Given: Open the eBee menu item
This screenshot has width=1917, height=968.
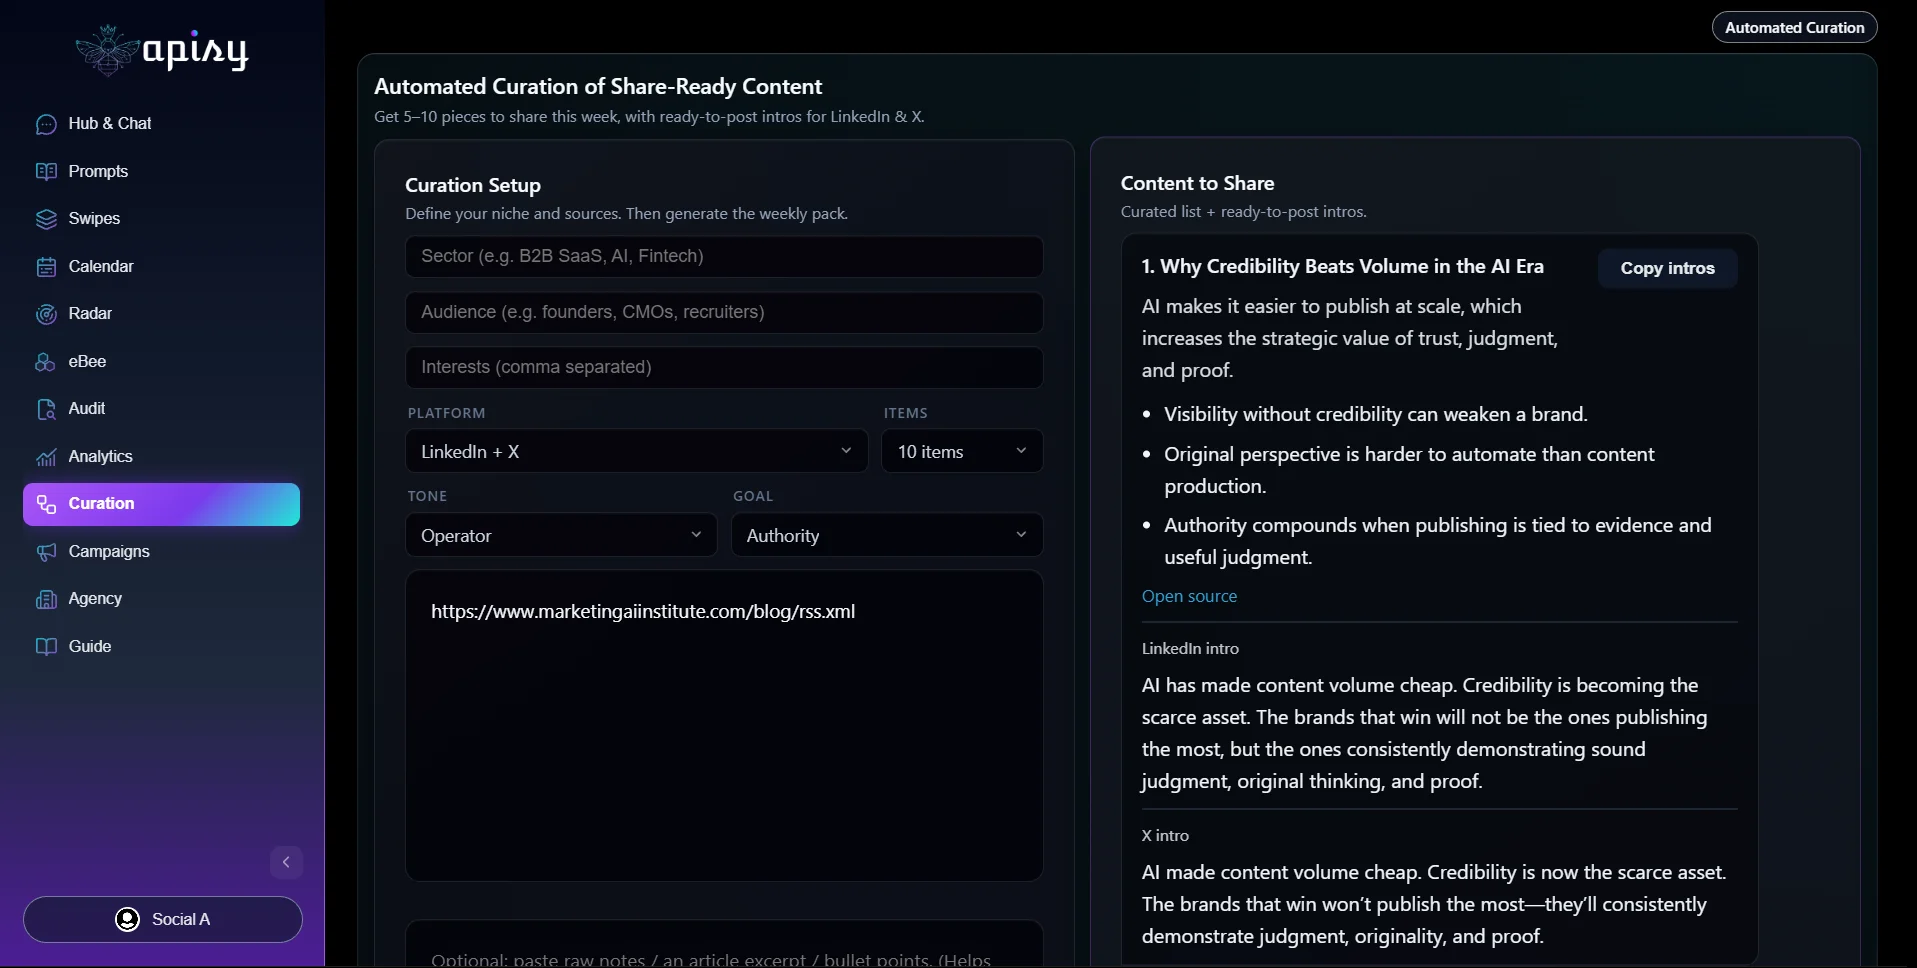Looking at the screenshot, I should 161,361.
